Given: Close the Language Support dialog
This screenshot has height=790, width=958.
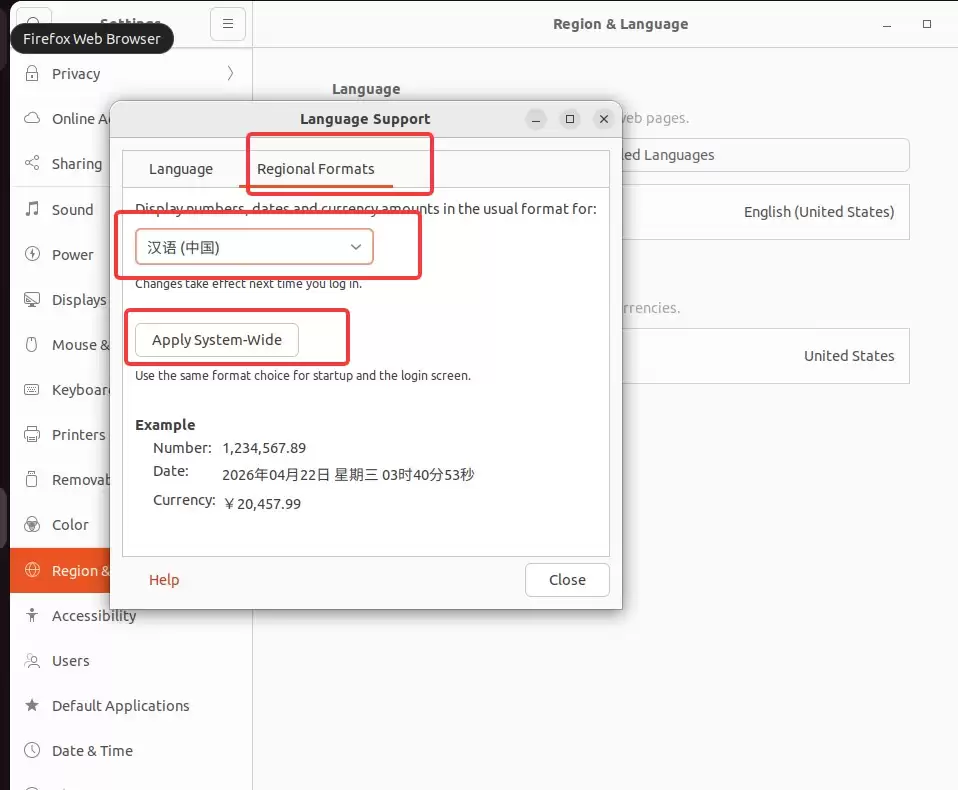Looking at the screenshot, I should point(604,119).
